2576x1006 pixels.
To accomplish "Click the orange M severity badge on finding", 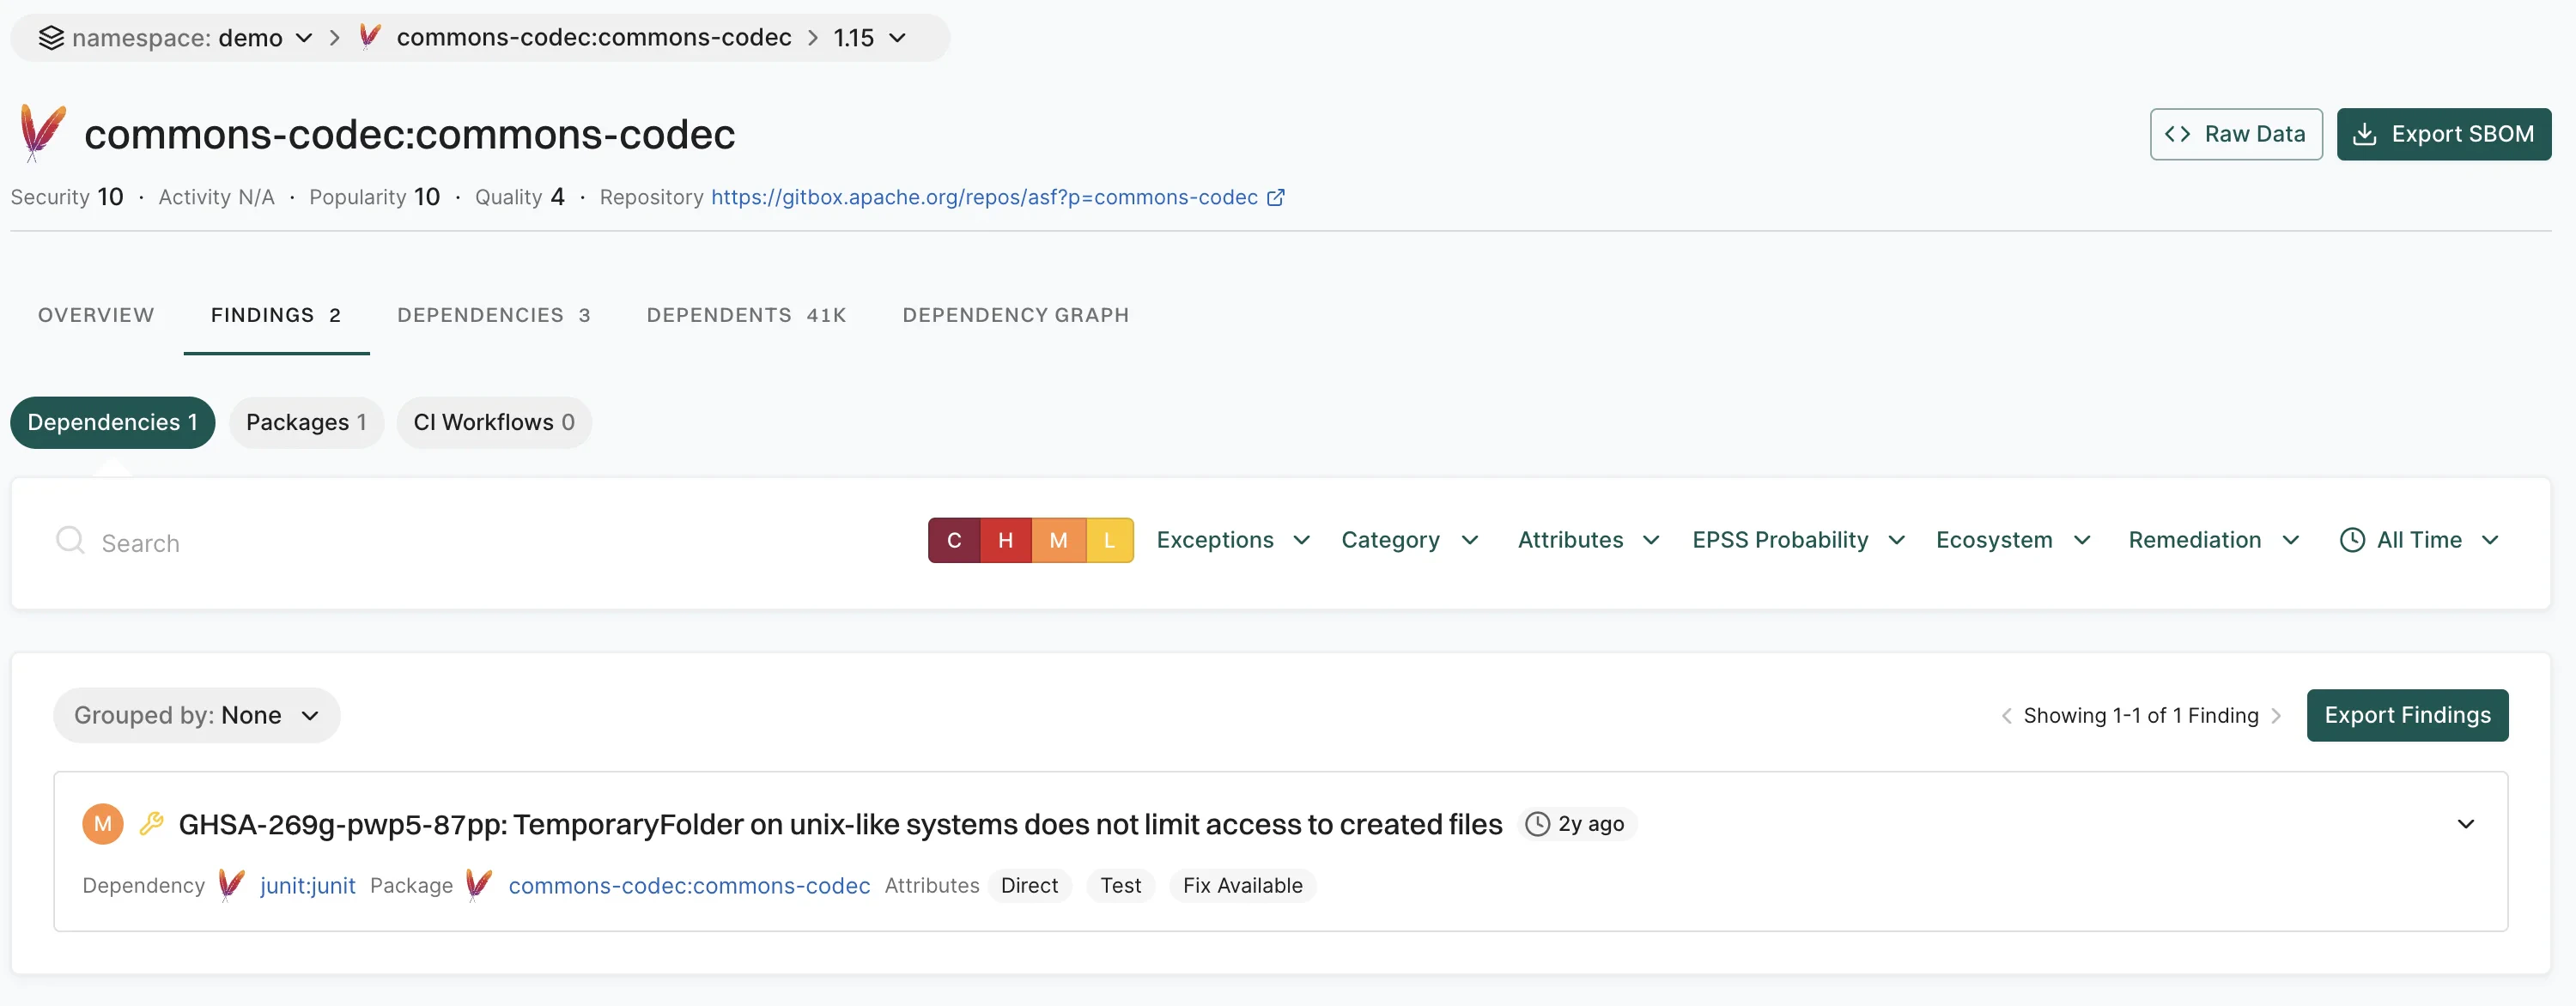I will (102, 824).
